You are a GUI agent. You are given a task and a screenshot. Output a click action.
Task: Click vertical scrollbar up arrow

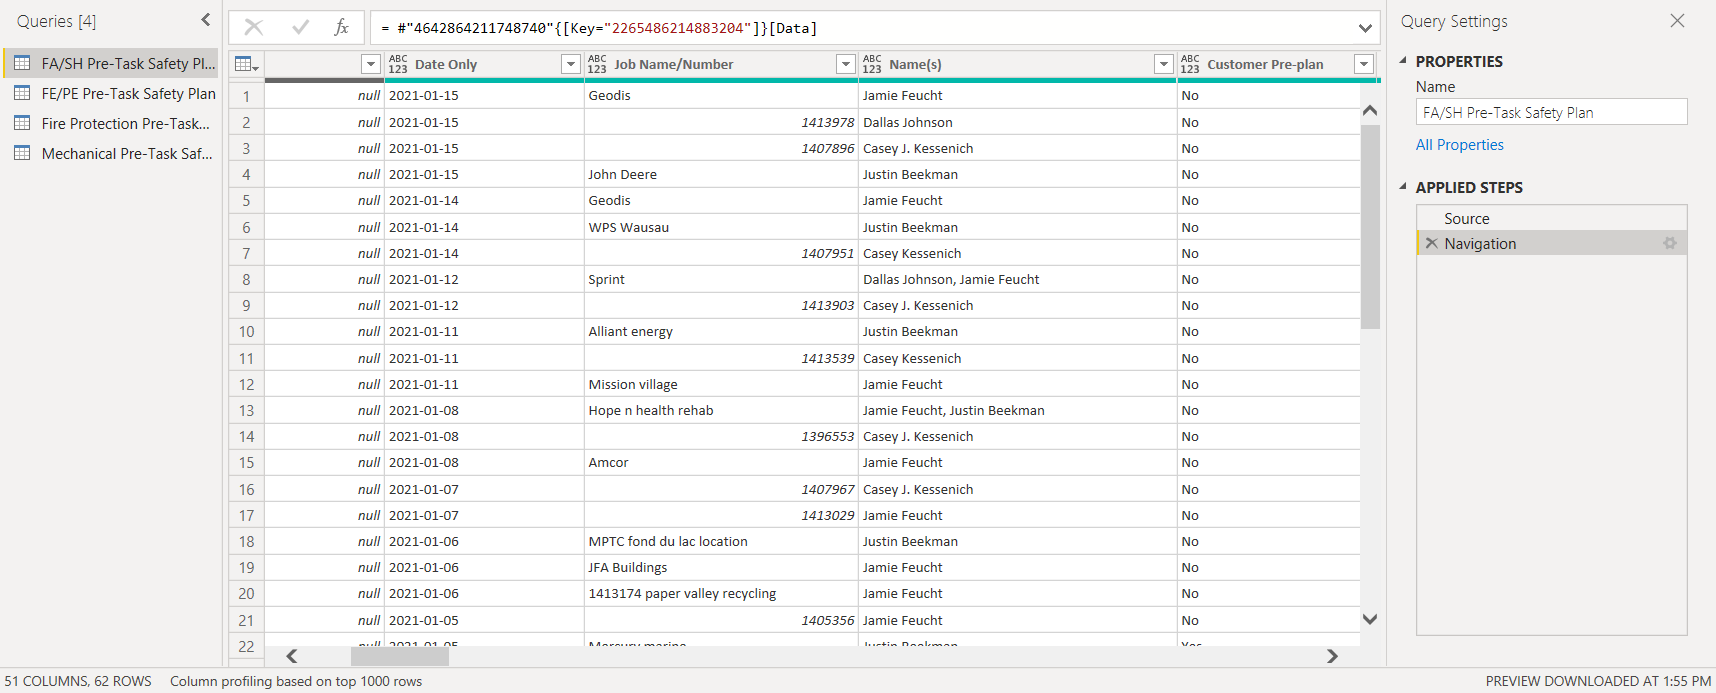tap(1370, 110)
